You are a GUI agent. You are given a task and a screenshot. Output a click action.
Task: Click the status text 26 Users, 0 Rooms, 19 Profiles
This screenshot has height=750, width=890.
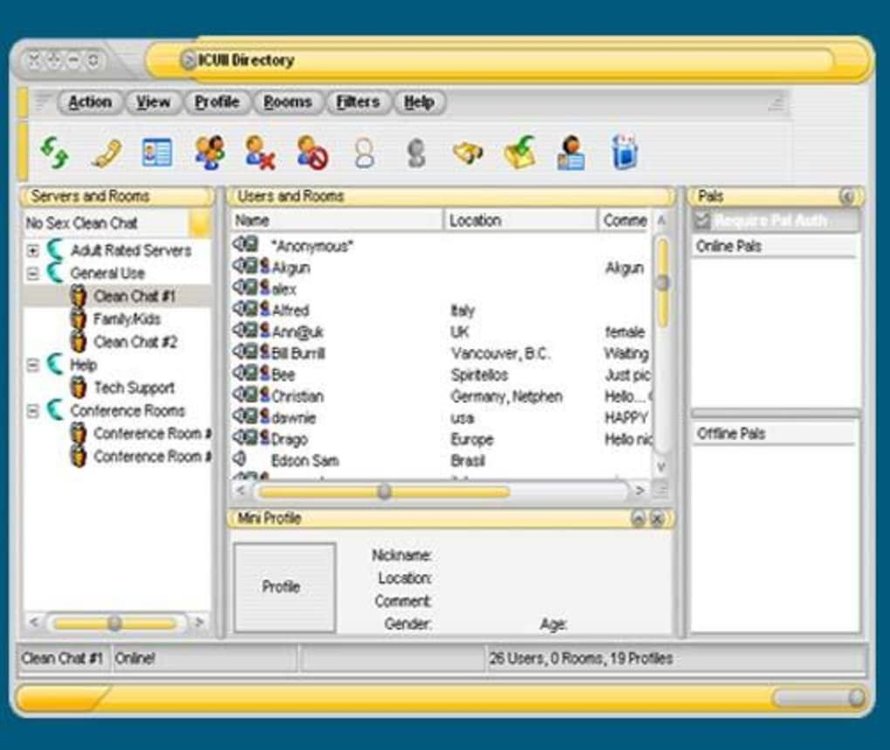click(581, 659)
